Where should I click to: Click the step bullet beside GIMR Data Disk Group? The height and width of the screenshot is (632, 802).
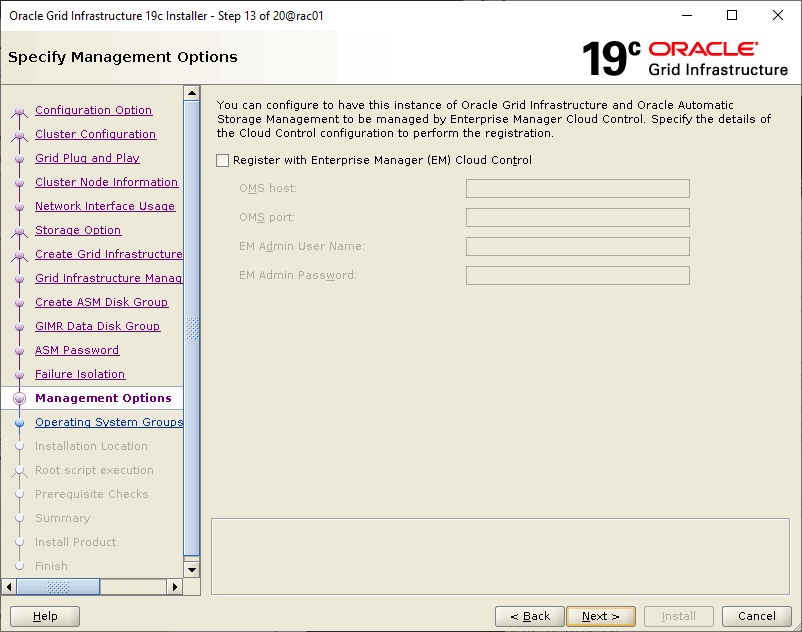(19, 327)
